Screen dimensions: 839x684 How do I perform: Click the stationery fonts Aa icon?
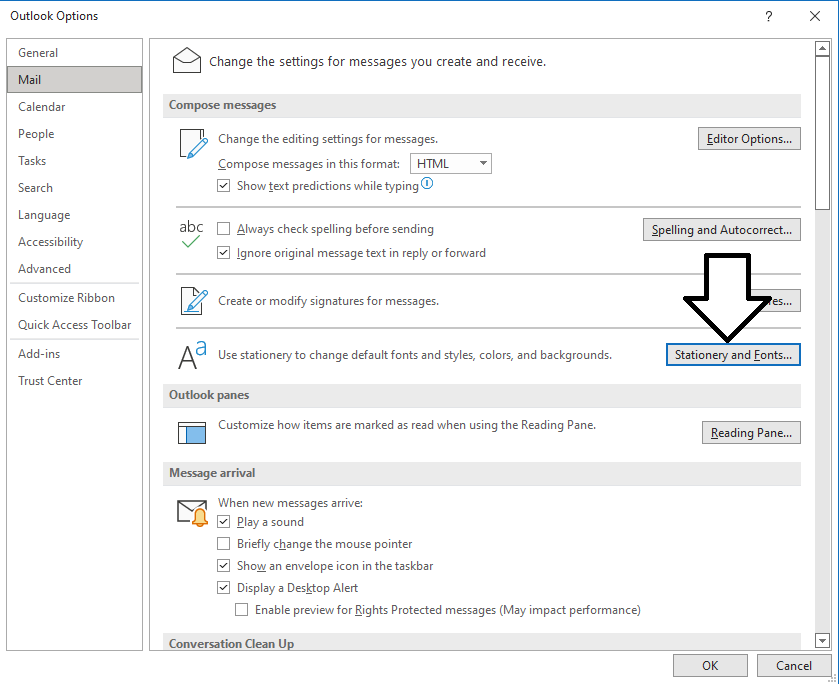(x=192, y=355)
